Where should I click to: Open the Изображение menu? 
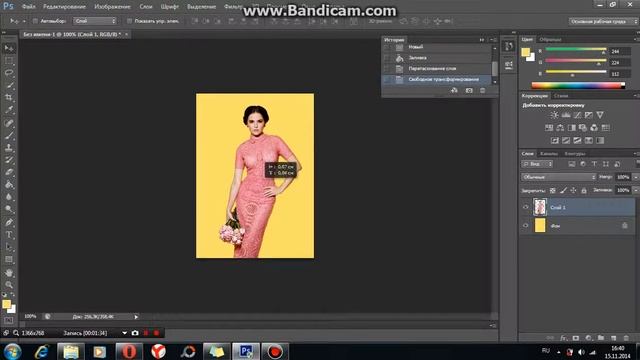[112, 7]
